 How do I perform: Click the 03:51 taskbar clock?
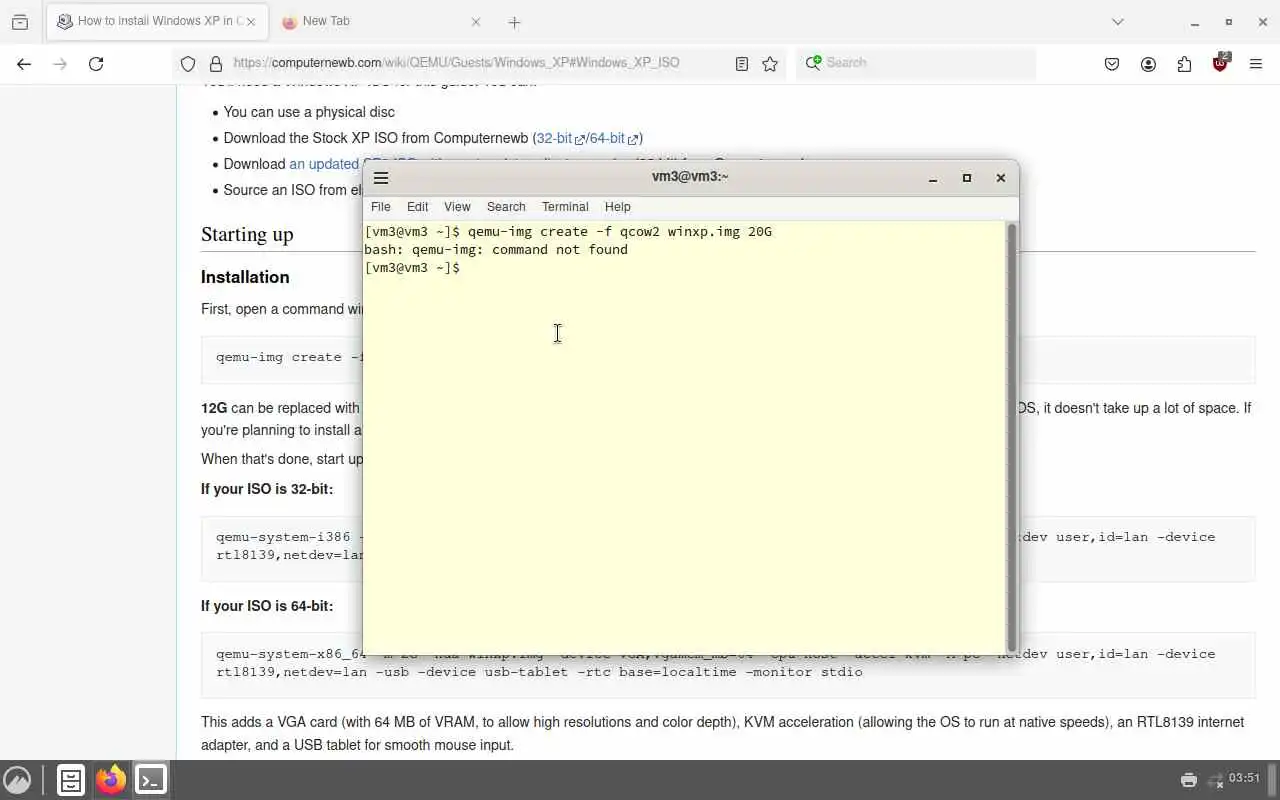point(1245,778)
